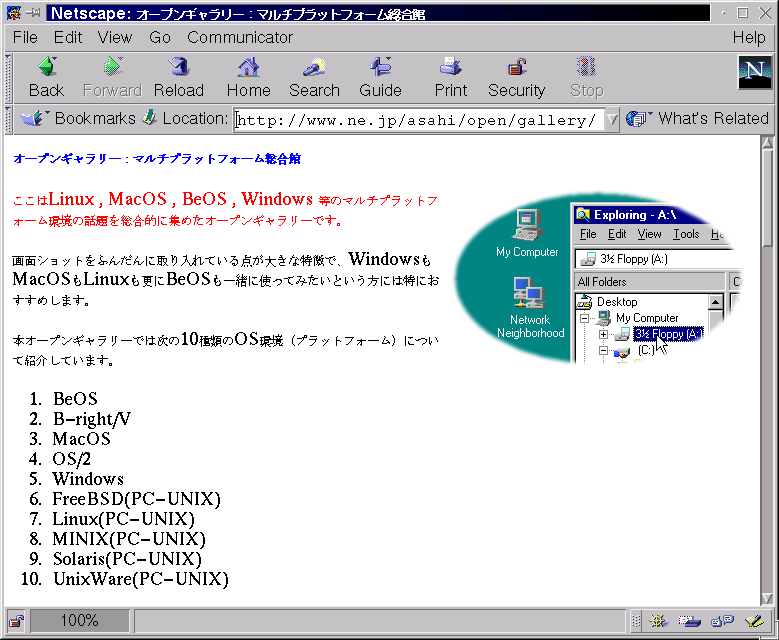Click the pin icon in title bar
Image resolution: width=779 pixels, height=640 pixels.
33,13
